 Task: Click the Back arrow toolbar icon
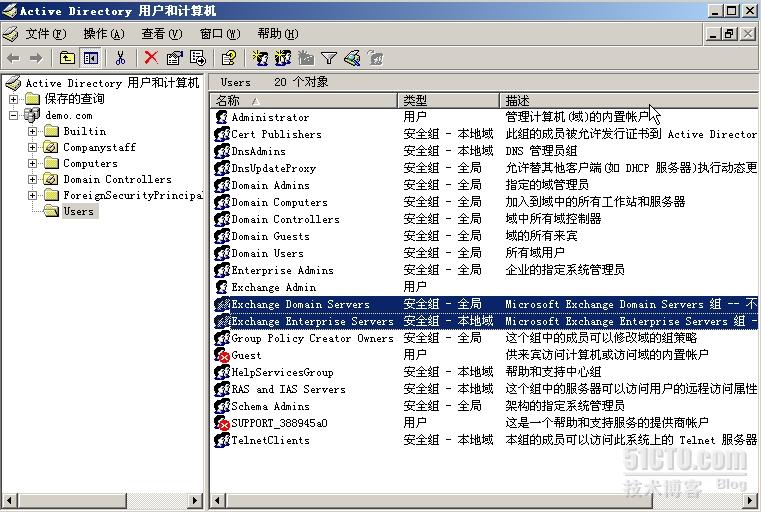click(14, 59)
